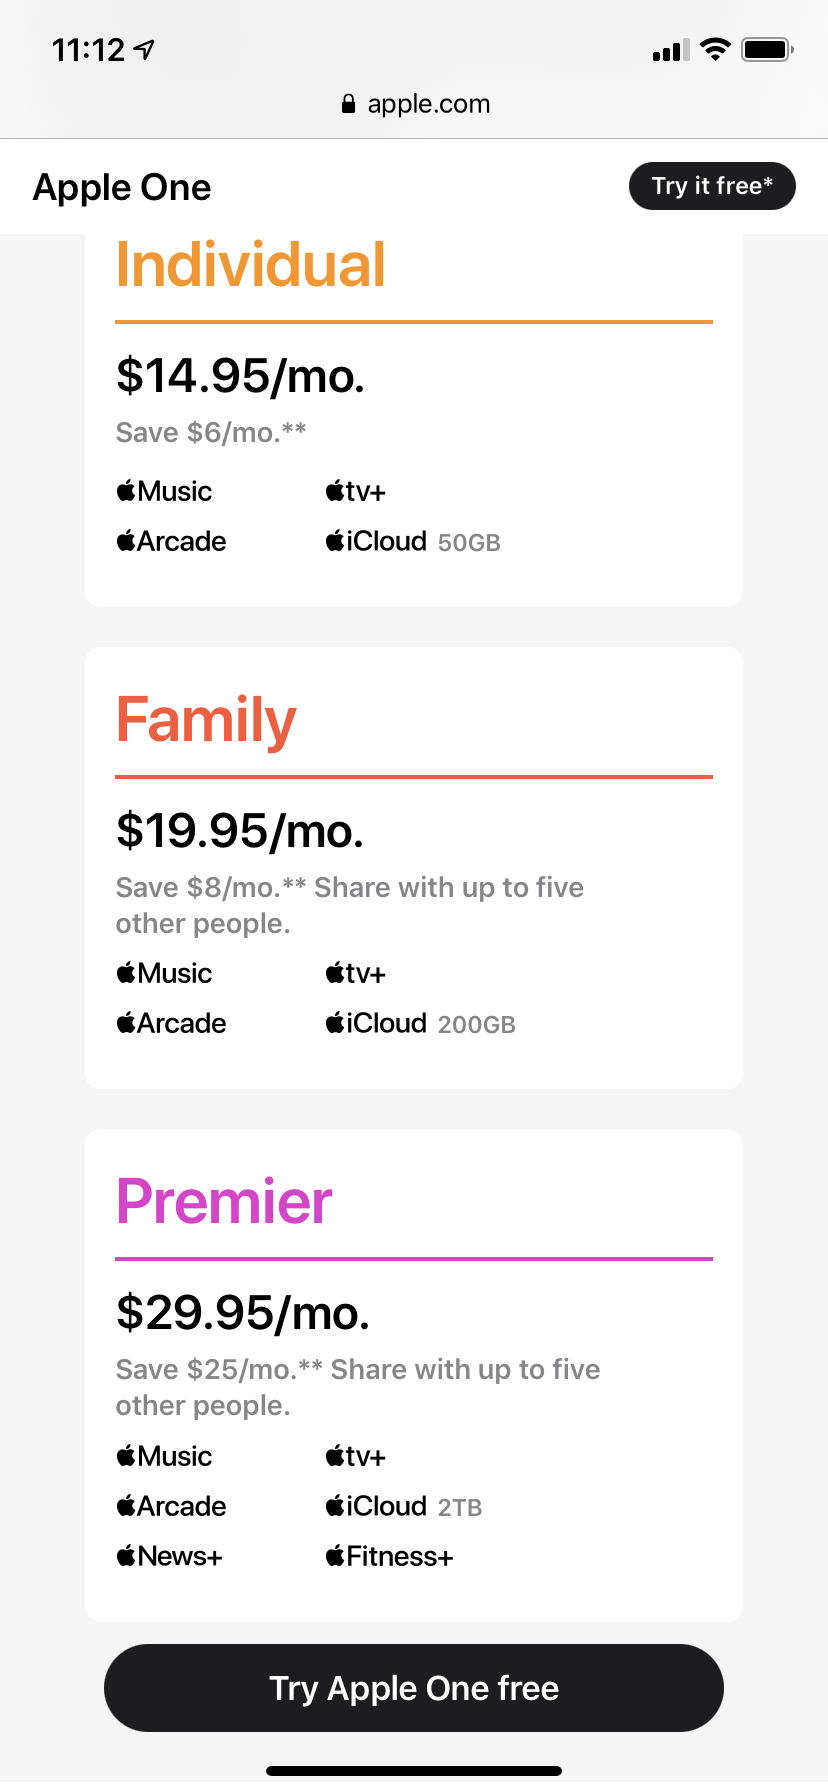Tap the Try it free* pill button
The image size is (828, 1792).
[712, 186]
